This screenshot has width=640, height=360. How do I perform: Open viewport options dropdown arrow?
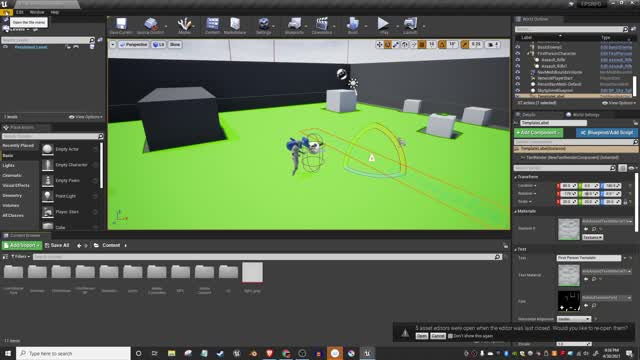[113, 44]
